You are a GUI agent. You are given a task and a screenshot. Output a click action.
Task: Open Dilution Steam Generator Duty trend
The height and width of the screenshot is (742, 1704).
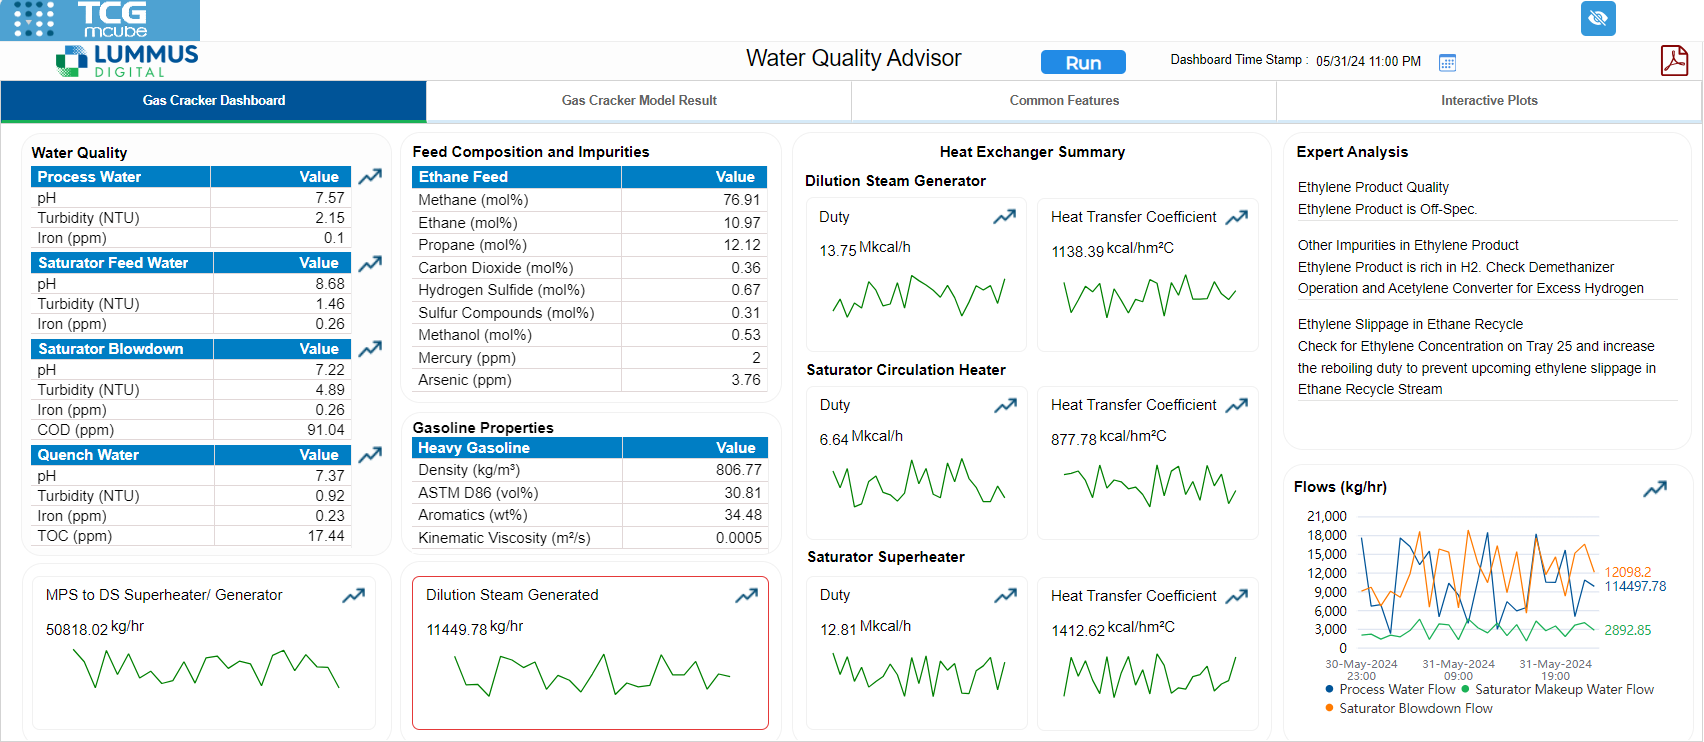click(1004, 217)
